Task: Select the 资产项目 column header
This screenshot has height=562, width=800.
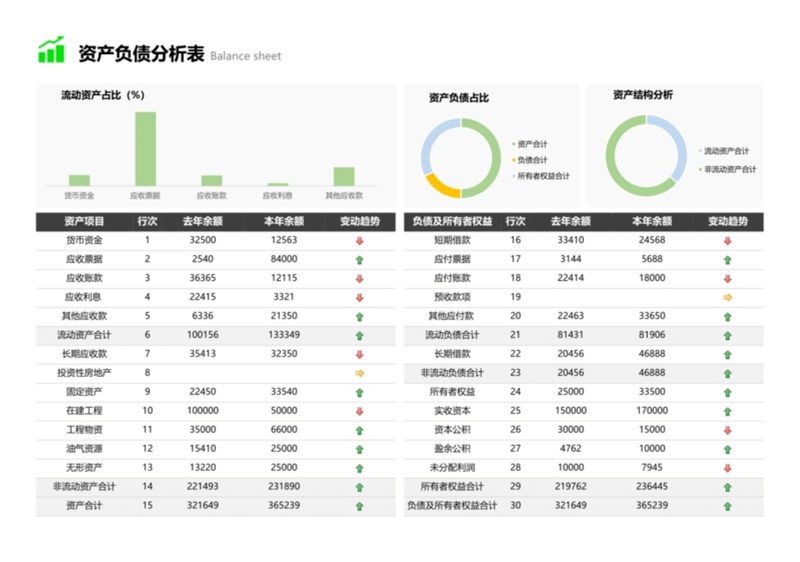Action: point(84,222)
